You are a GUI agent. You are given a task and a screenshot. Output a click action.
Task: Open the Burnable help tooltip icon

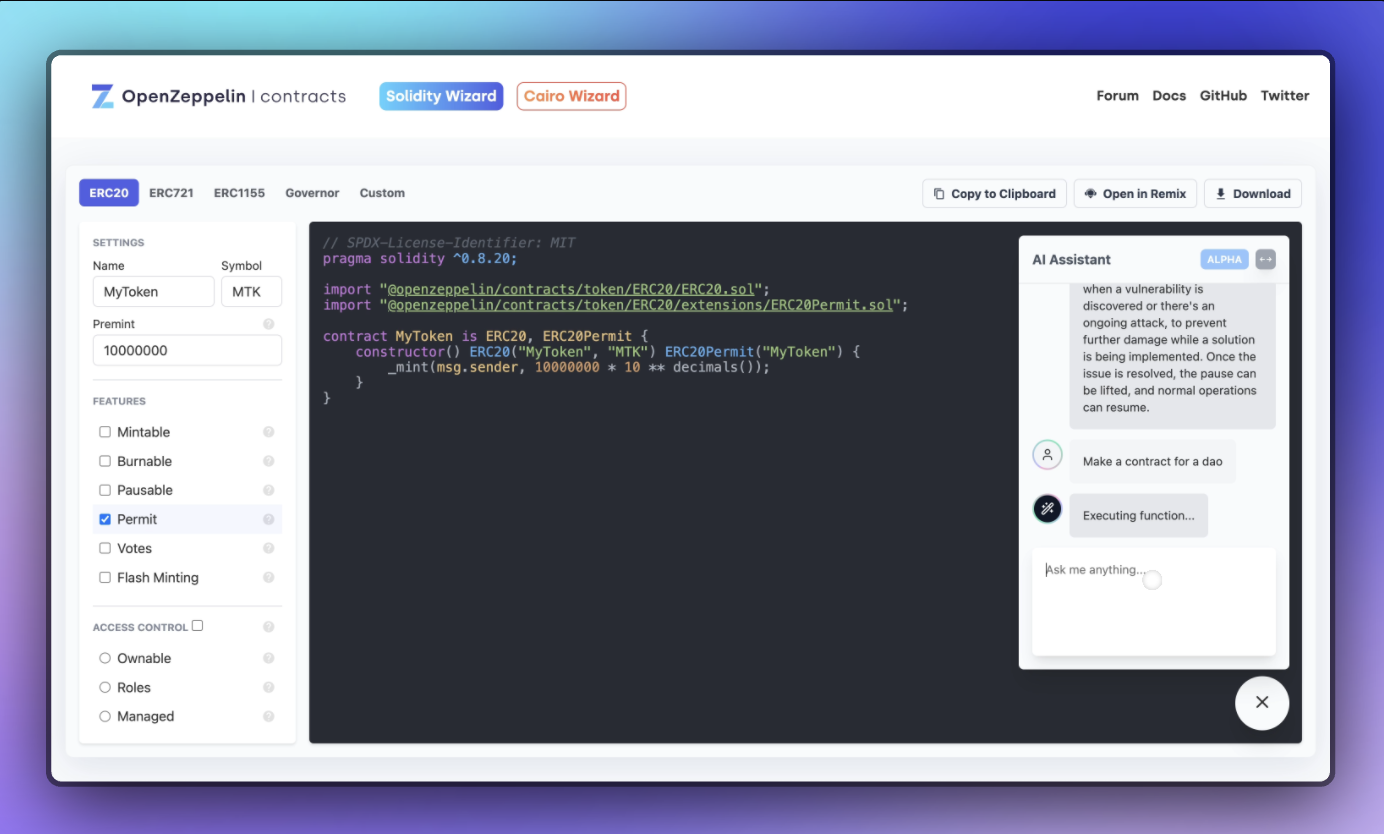click(x=268, y=461)
